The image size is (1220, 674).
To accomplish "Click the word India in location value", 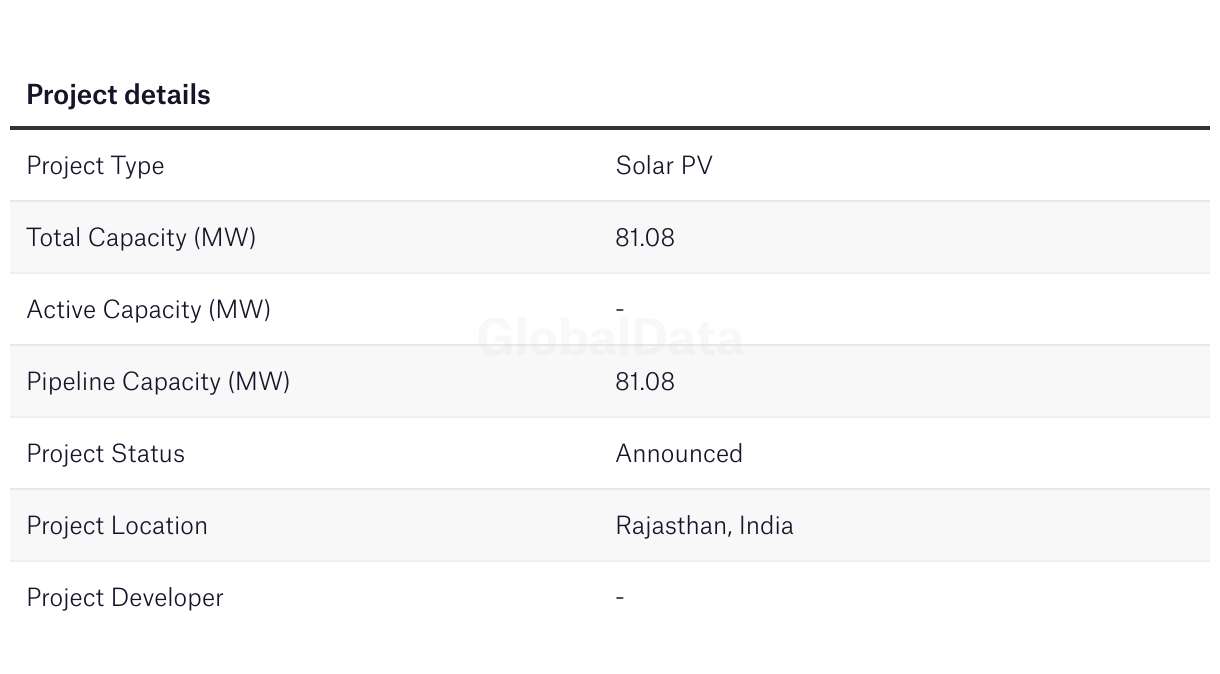I will 766,526.
